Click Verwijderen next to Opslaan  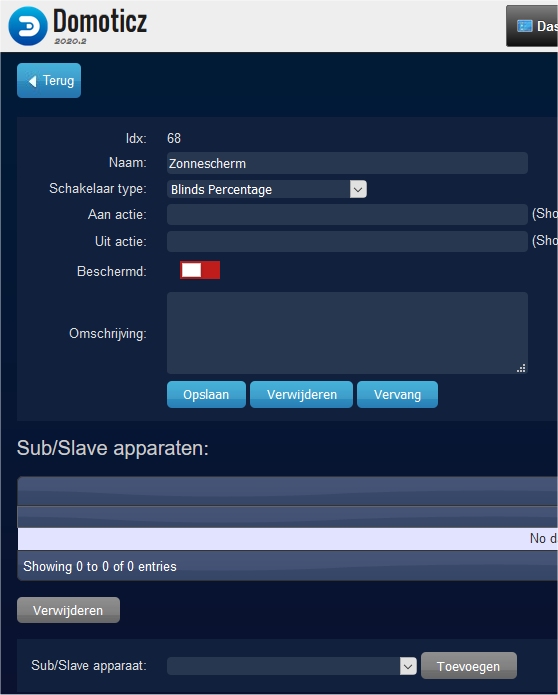(x=301, y=394)
